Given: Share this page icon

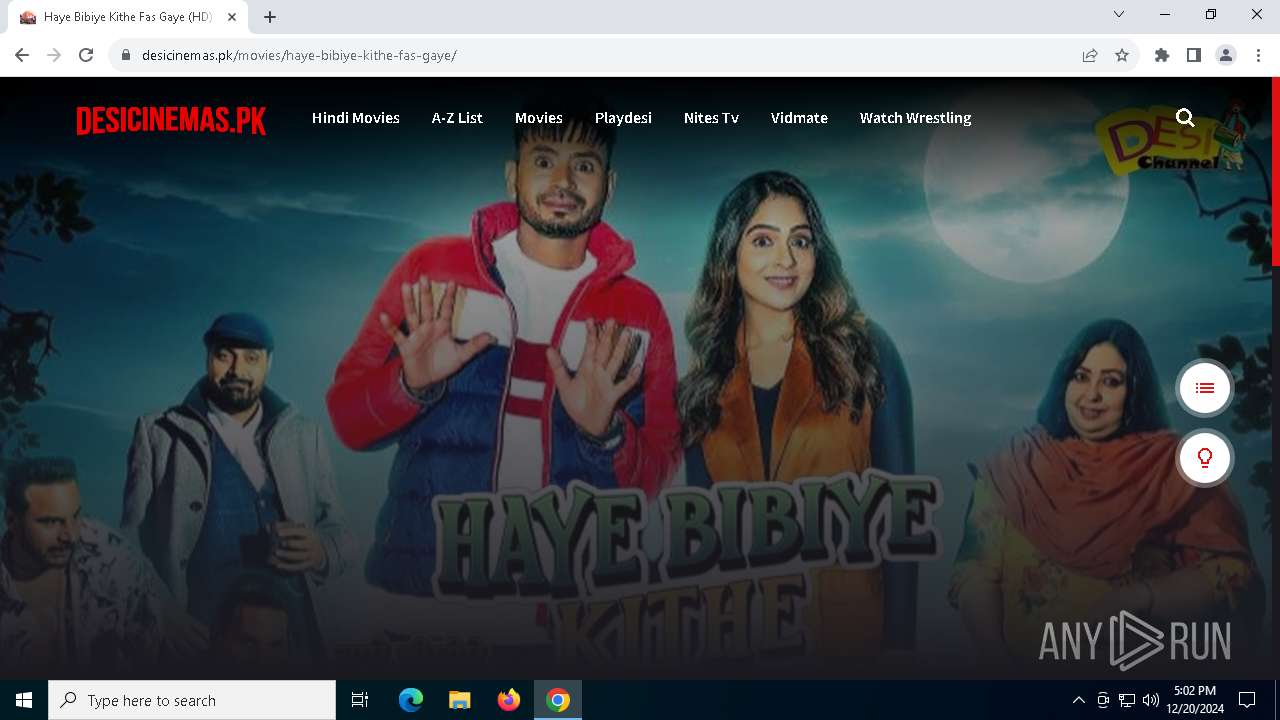Looking at the screenshot, I should 1090,55.
